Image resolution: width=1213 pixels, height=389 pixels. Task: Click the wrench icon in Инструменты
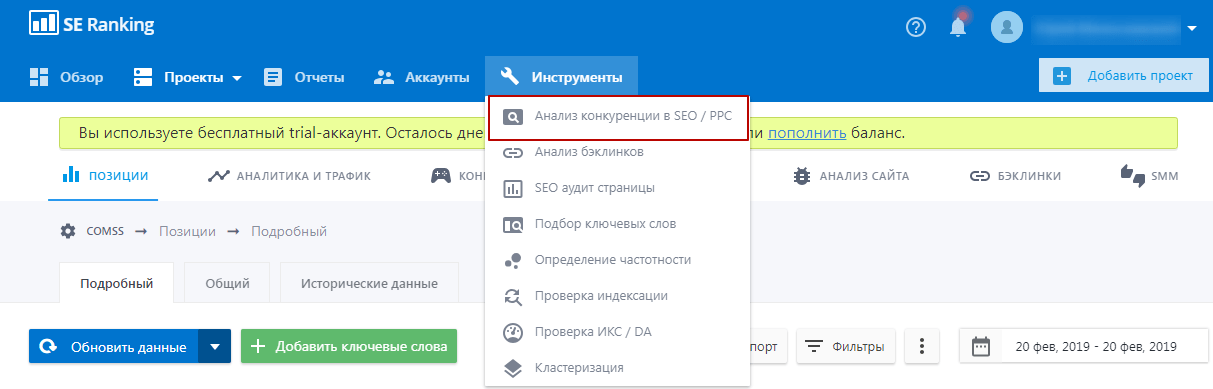pyautogui.click(x=509, y=77)
